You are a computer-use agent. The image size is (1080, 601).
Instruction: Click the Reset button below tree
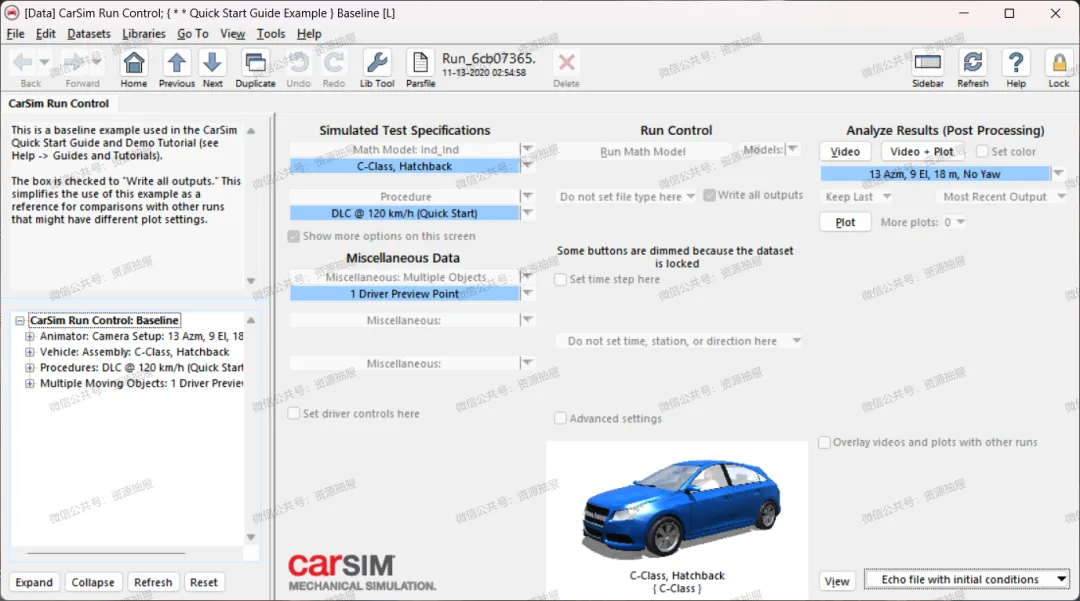coord(204,582)
